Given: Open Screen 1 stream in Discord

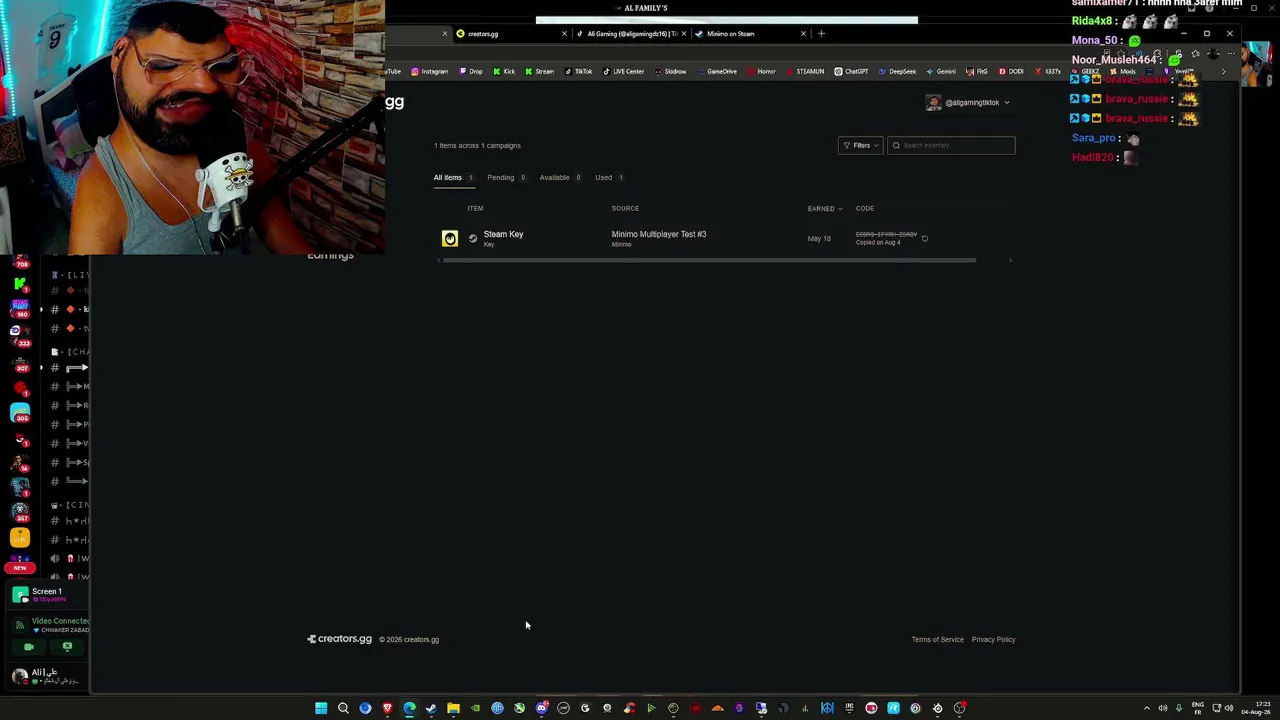Looking at the screenshot, I should (x=46, y=593).
